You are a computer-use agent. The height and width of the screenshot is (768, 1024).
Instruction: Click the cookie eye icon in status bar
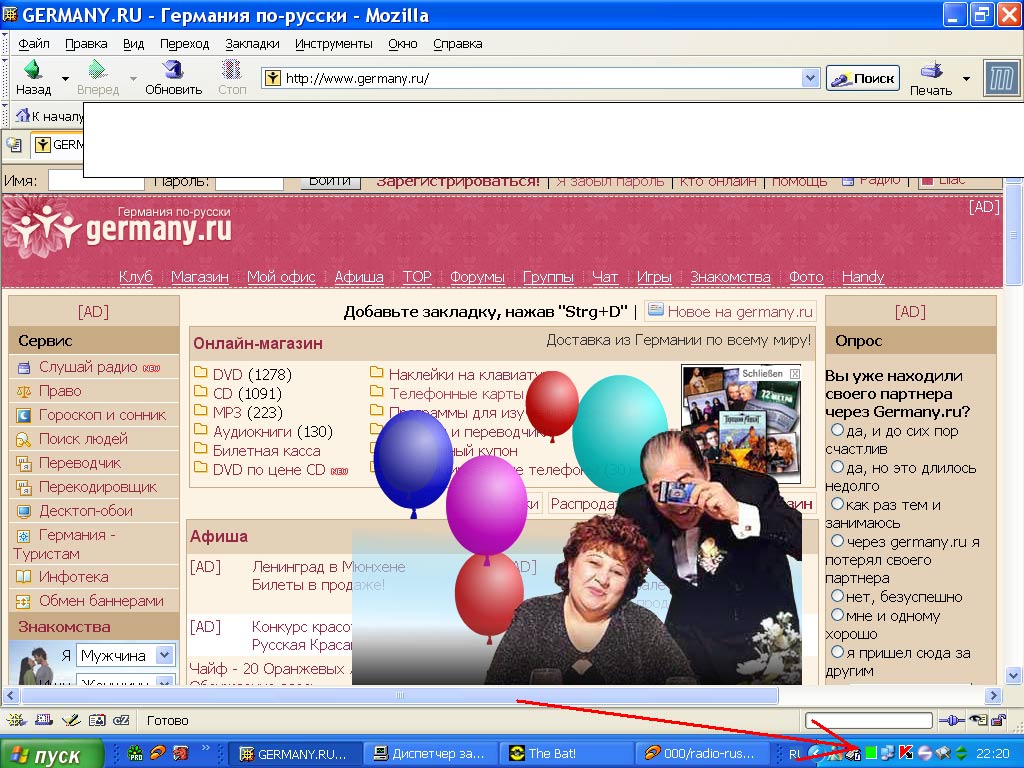(x=978, y=720)
